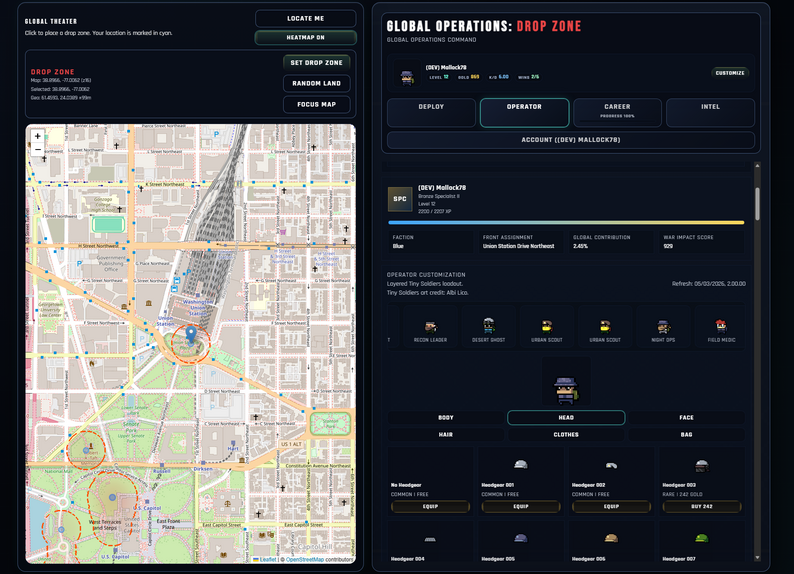This screenshot has height=574, width=794.
Task: Open the Career tab
Action: point(617,112)
